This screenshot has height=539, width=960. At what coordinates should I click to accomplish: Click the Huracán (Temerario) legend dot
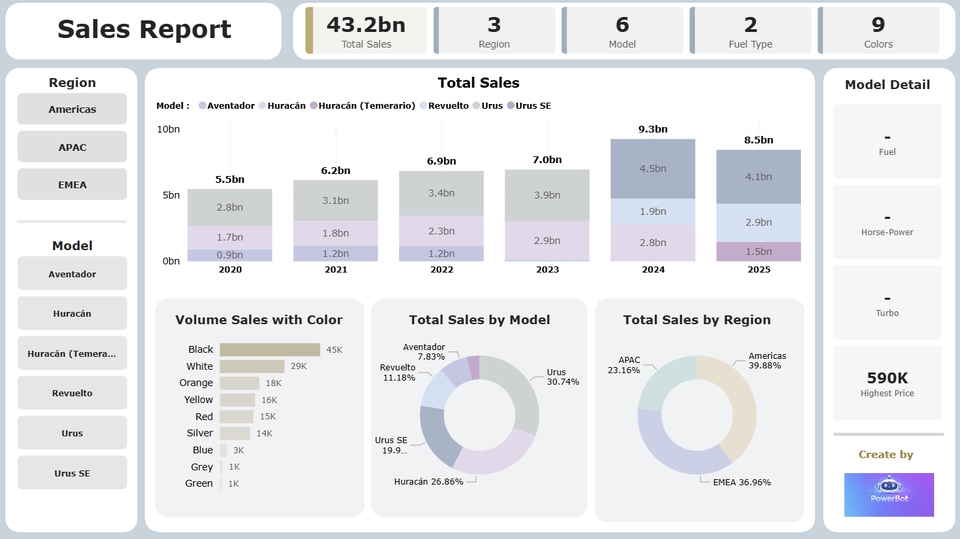pos(313,105)
